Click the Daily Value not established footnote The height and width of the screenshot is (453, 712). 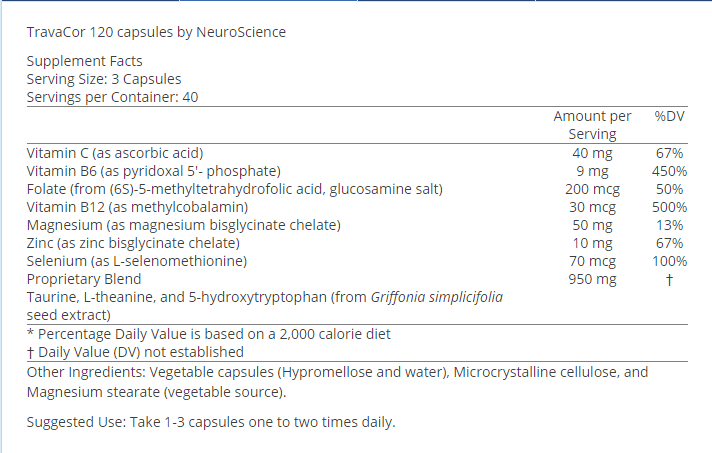point(135,352)
